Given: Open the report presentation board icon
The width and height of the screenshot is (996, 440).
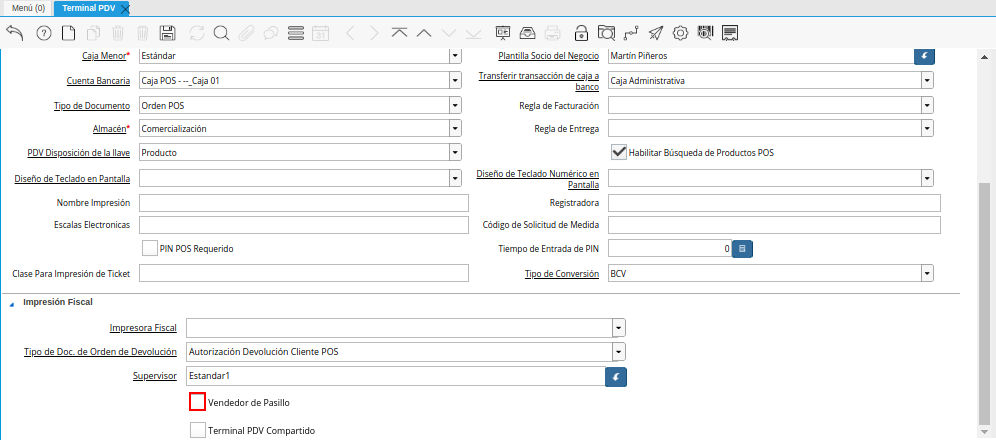Looking at the screenshot, I should 503,33.
